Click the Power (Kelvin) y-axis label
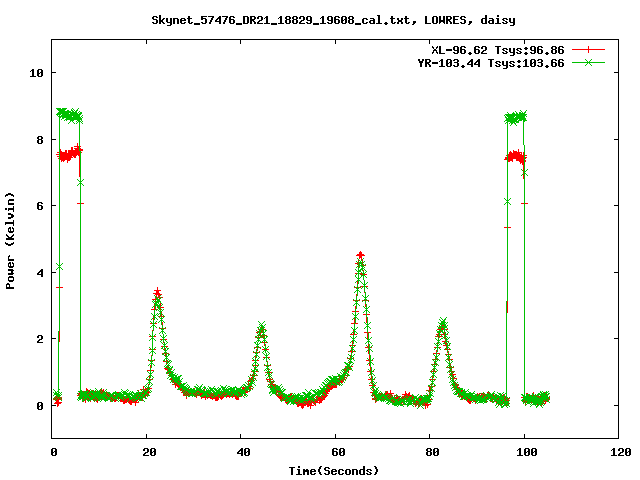Screen dimensions: 640x480 [10, 241]
